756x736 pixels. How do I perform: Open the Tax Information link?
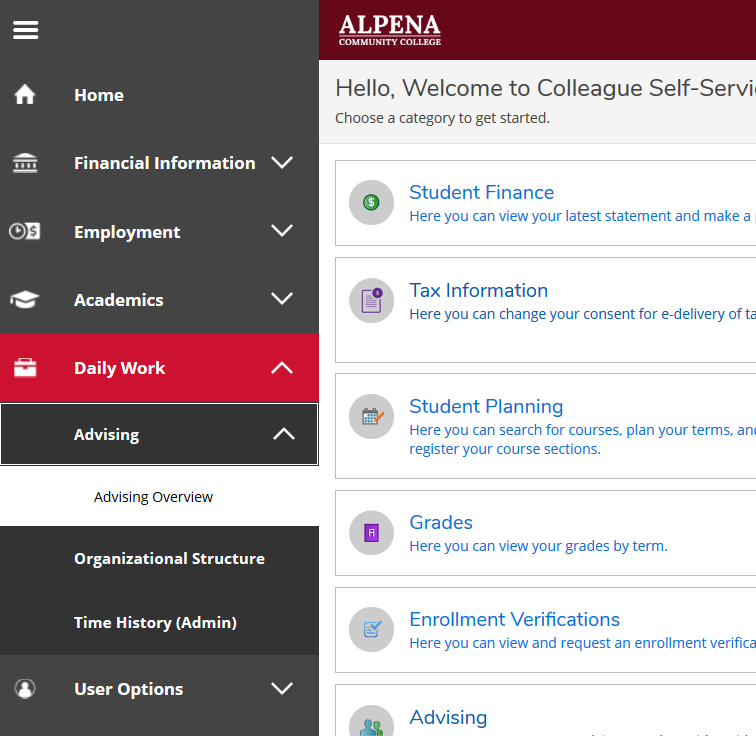478,290
